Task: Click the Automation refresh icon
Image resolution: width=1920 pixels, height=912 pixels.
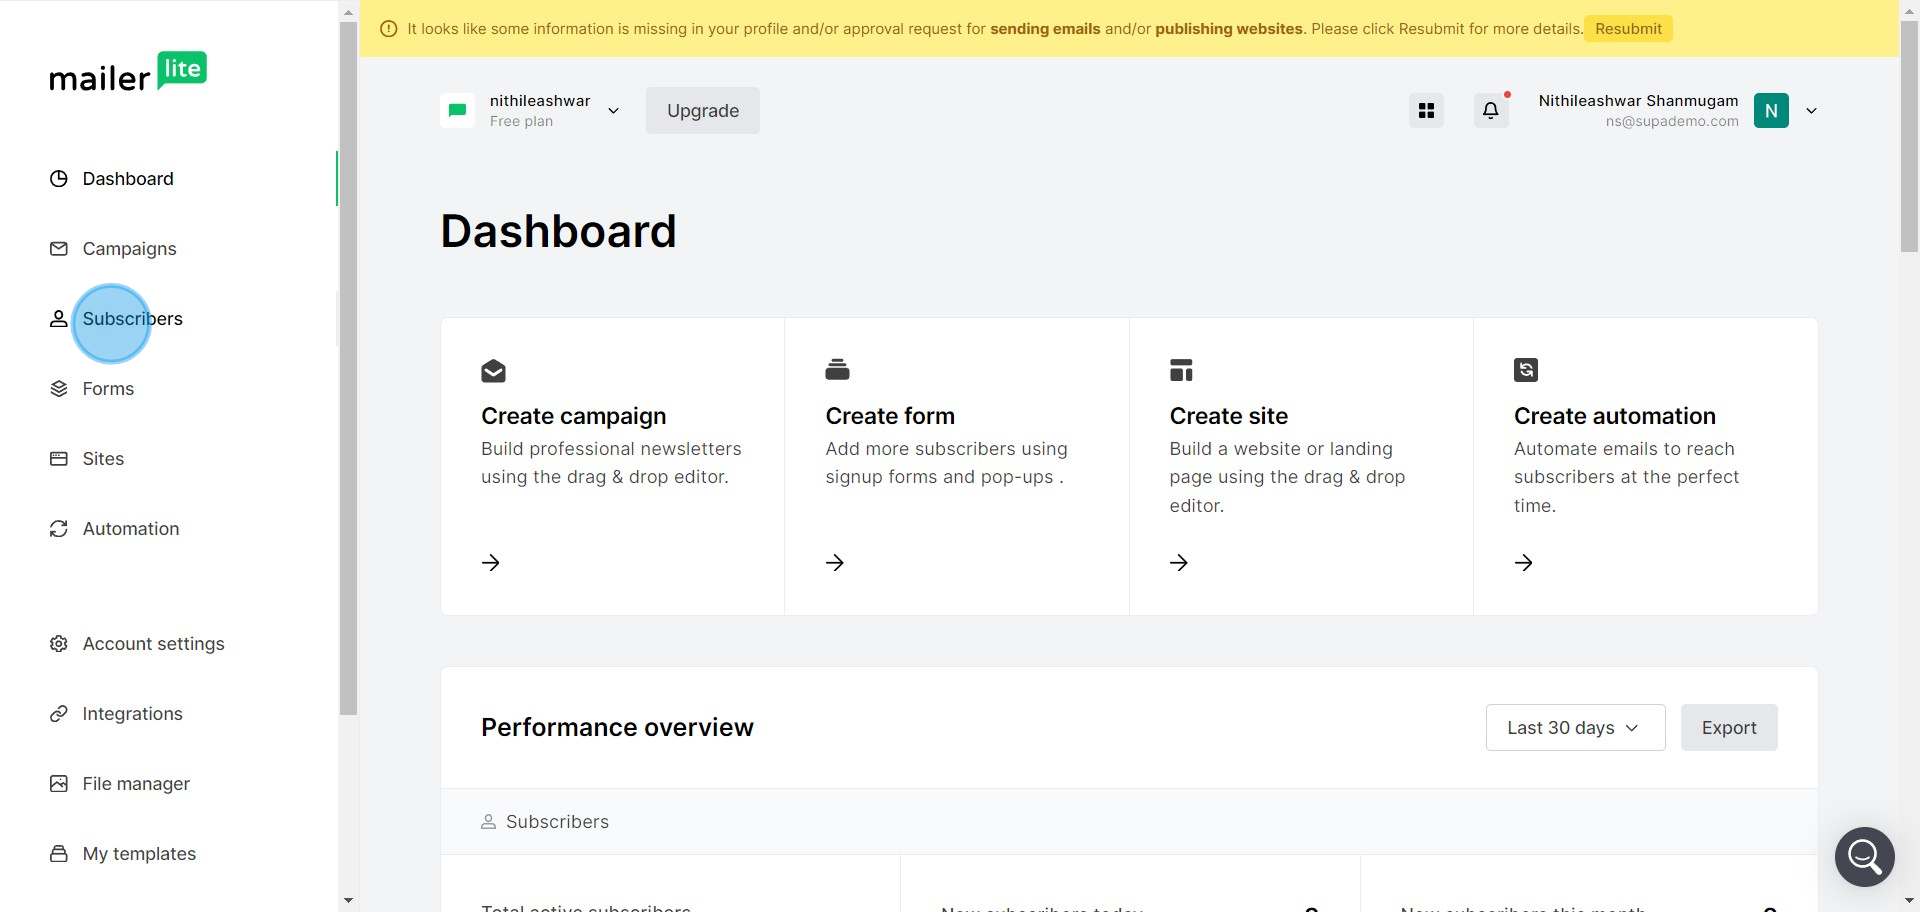Action: 59,529
